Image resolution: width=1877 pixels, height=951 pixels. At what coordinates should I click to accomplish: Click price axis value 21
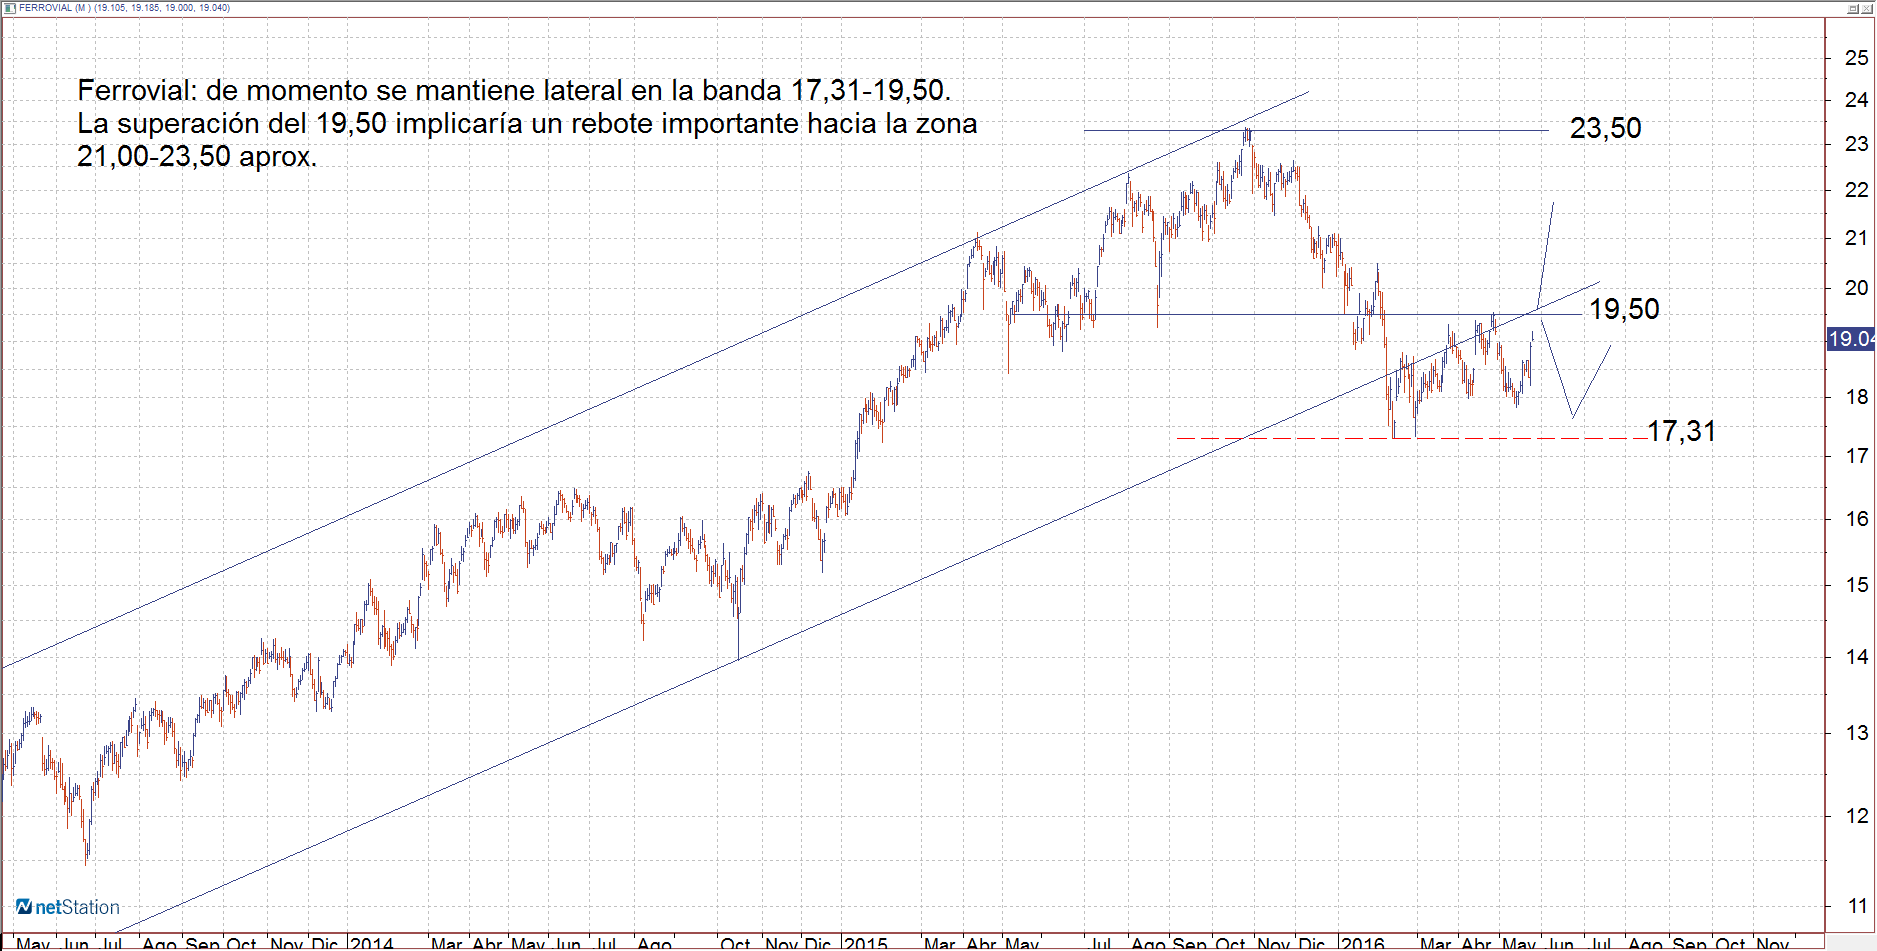(x=1856, y=238)
